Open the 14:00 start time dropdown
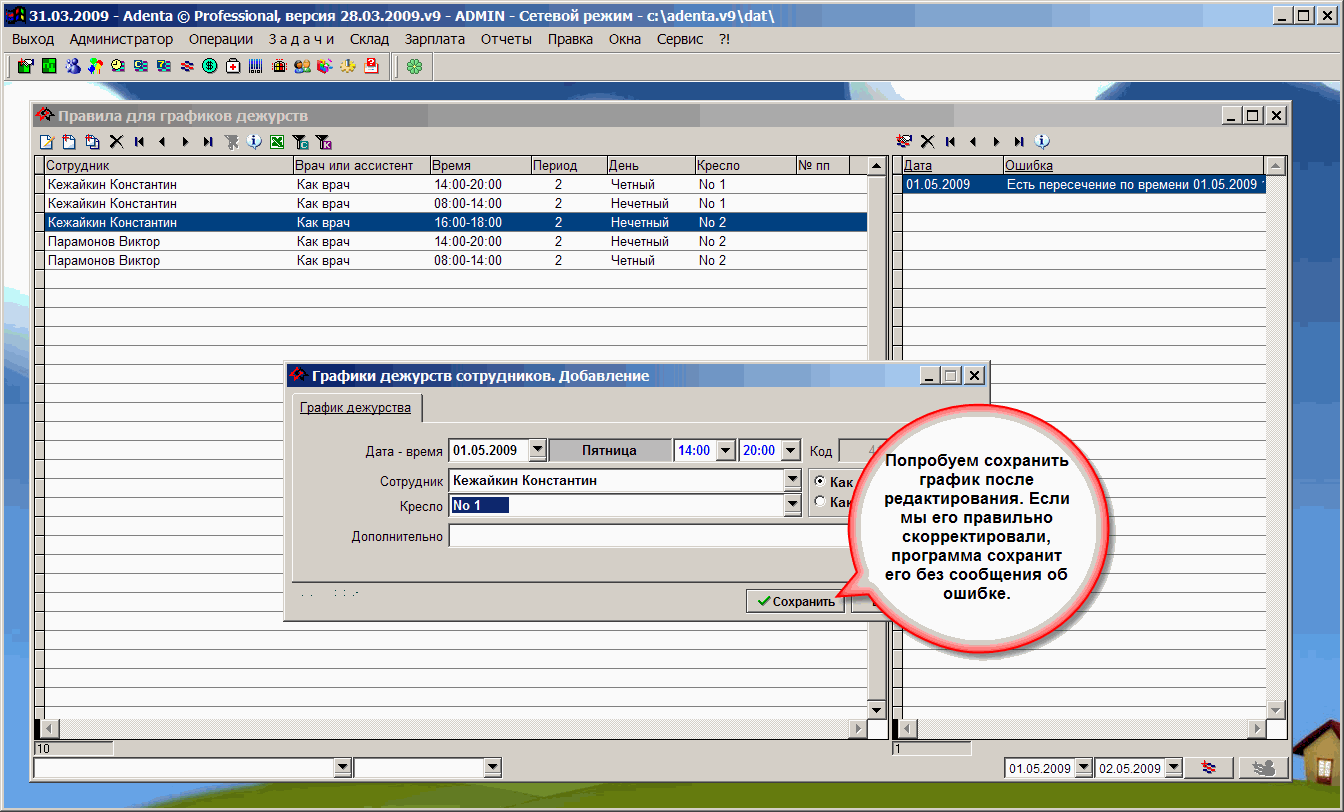 [726, 451]
